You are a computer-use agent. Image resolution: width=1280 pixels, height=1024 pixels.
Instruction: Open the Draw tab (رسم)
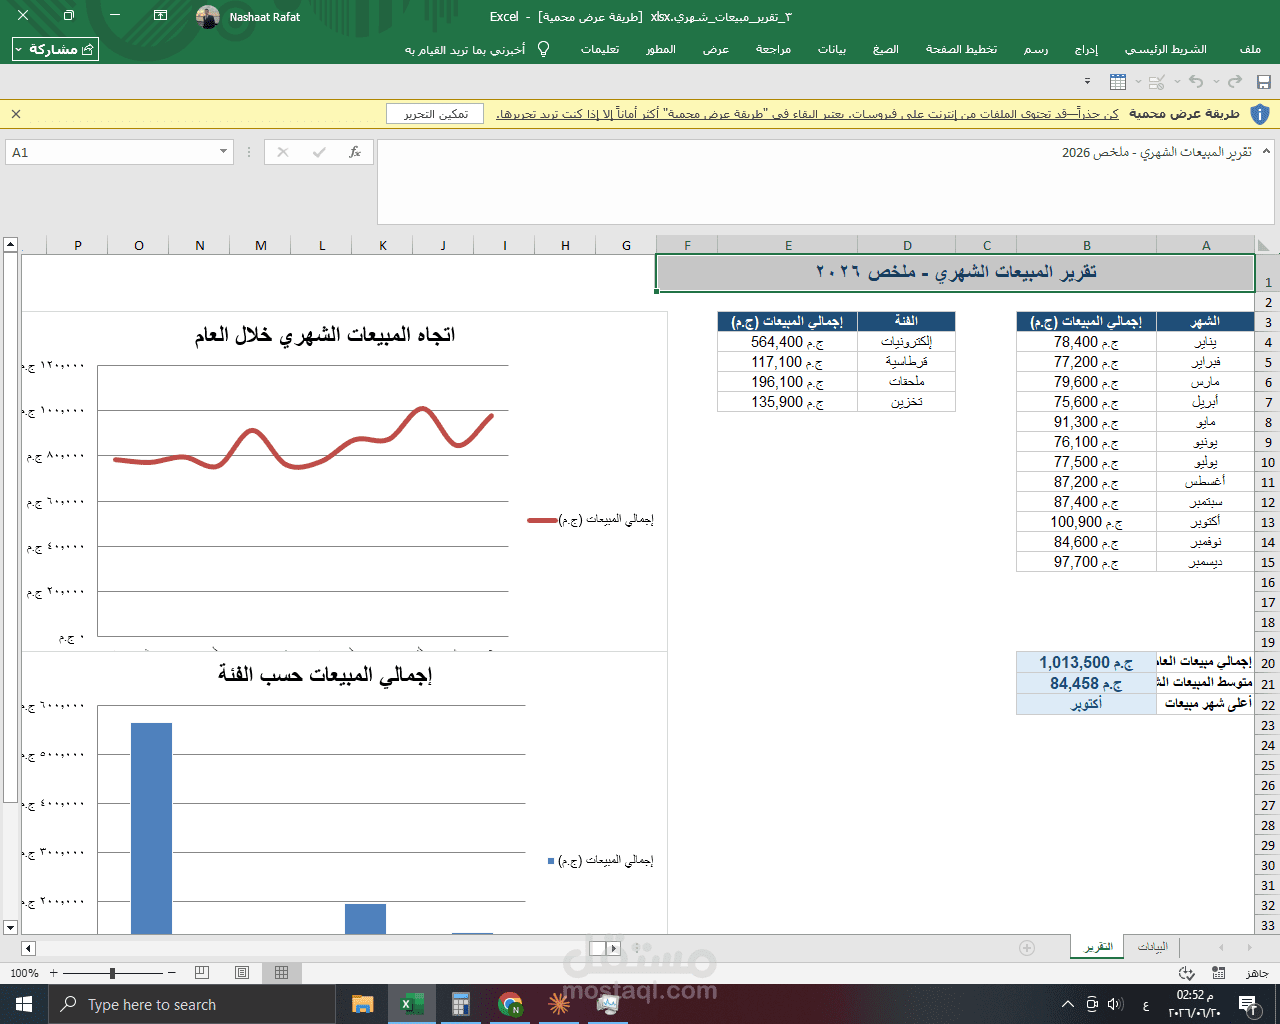1036,49
